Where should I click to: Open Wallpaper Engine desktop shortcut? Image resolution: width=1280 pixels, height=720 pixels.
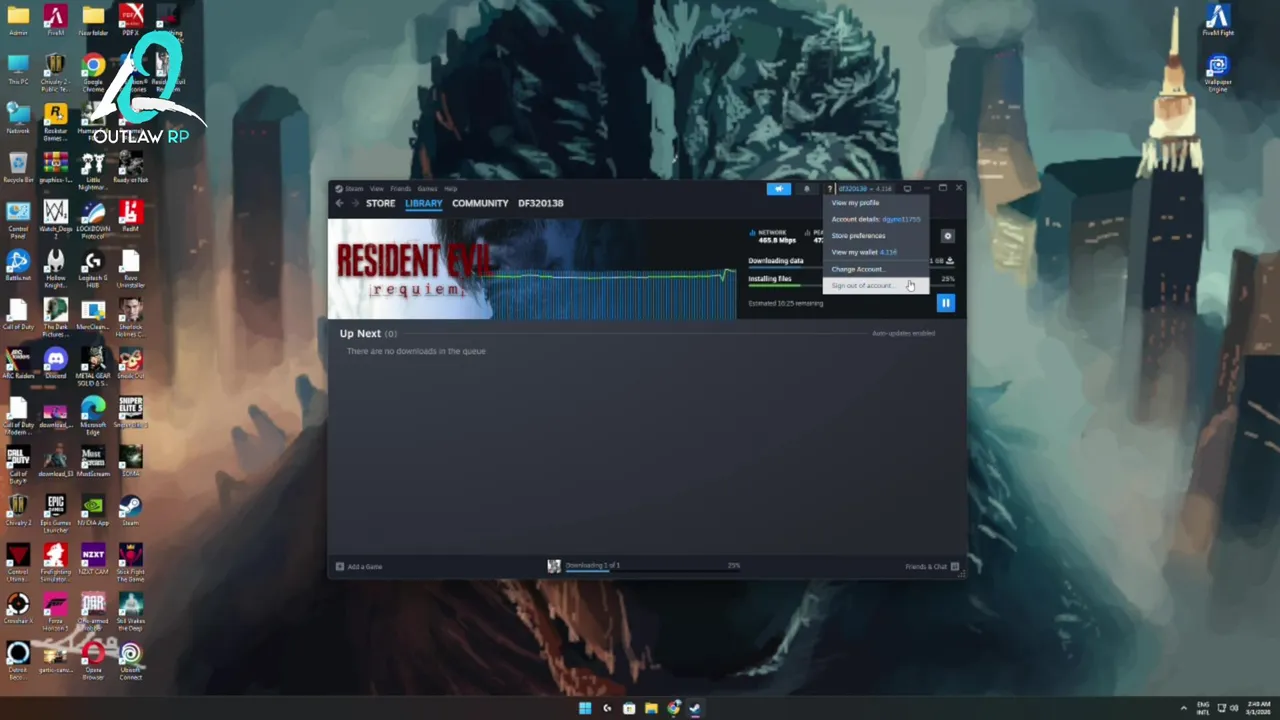click(1217, 74)
